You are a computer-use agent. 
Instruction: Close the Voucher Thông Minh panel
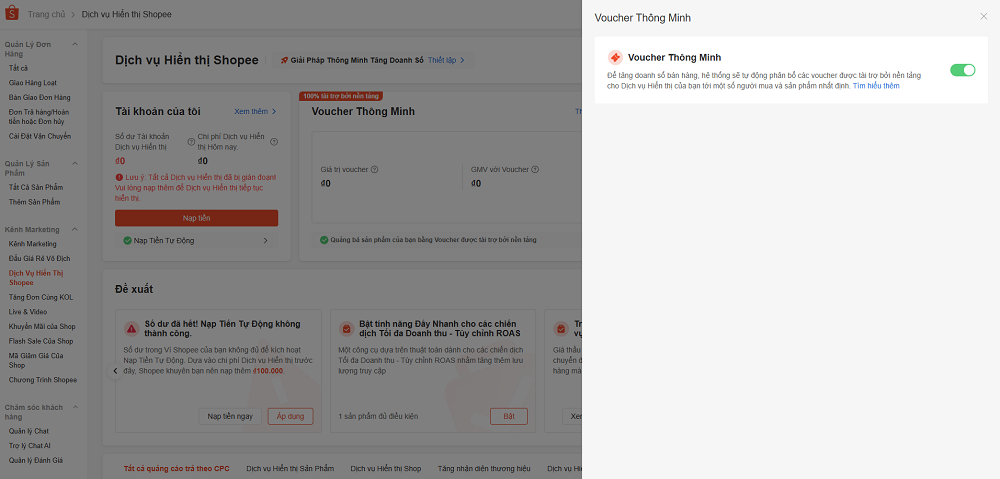pos(983,17)
